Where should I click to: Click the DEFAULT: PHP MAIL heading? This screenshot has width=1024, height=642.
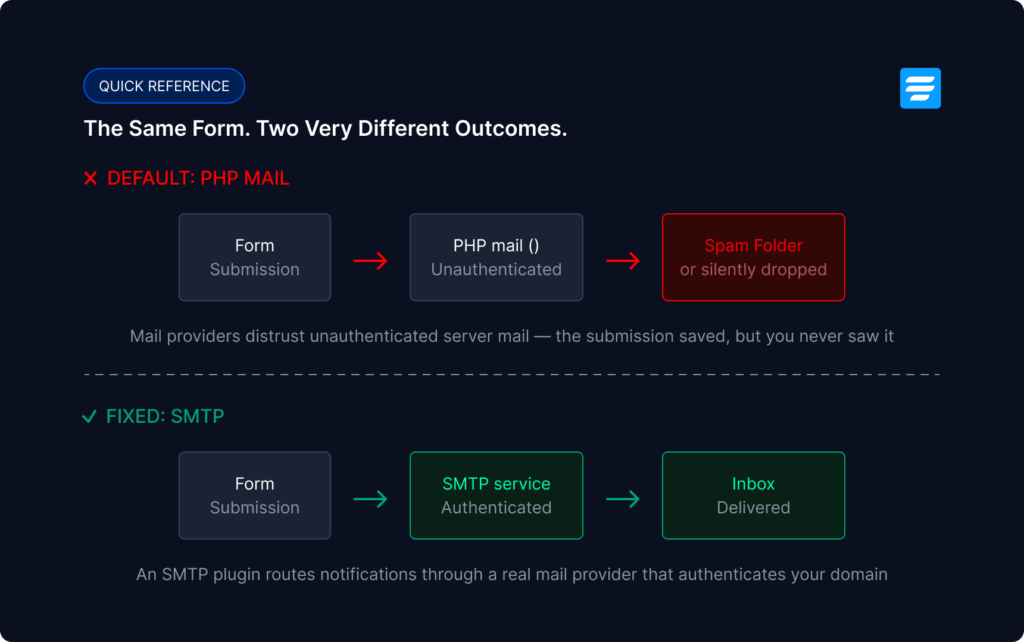click(x=198, y=178)
